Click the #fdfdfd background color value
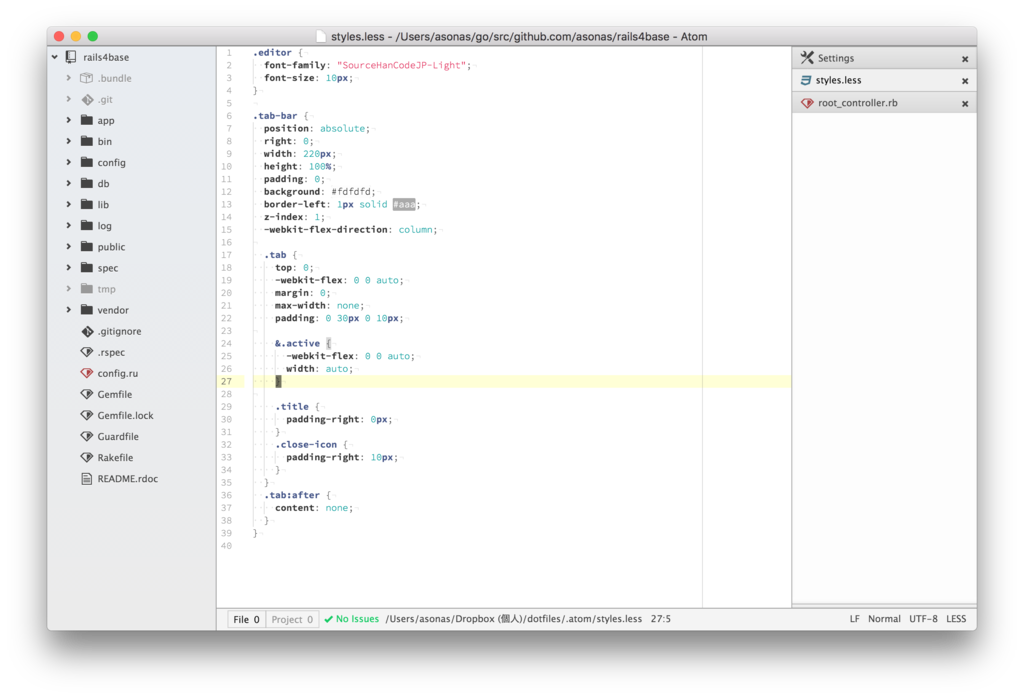 (x=351, y=191)
